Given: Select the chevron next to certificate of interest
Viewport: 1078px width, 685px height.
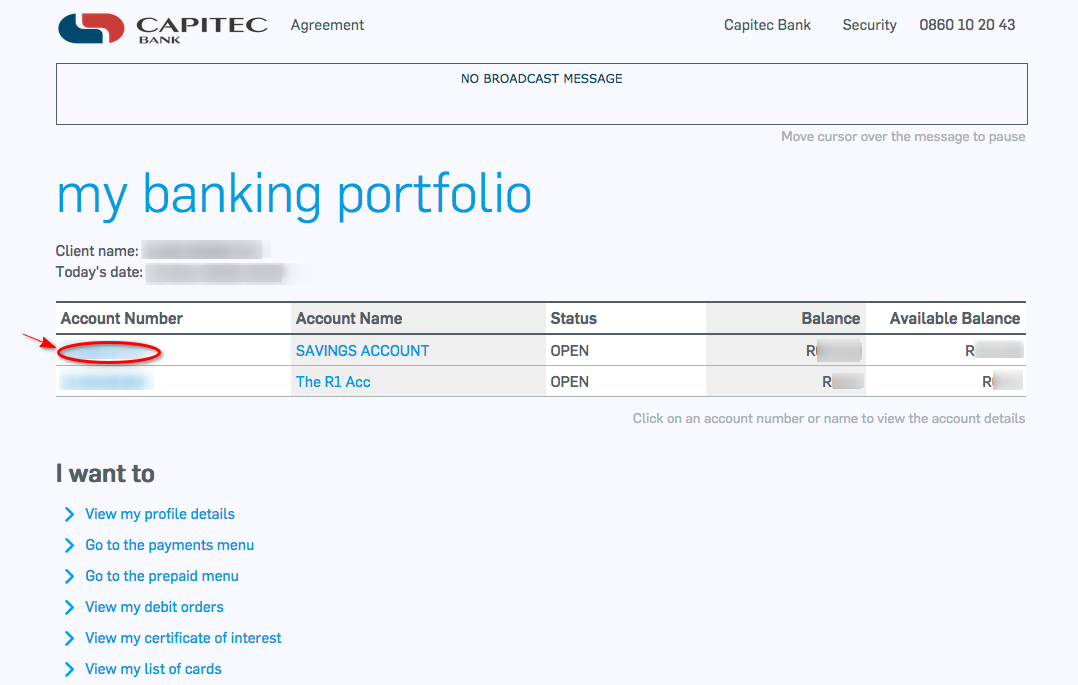Looking at the screenshot, I should pyautogui.click(x=68, y=638).
